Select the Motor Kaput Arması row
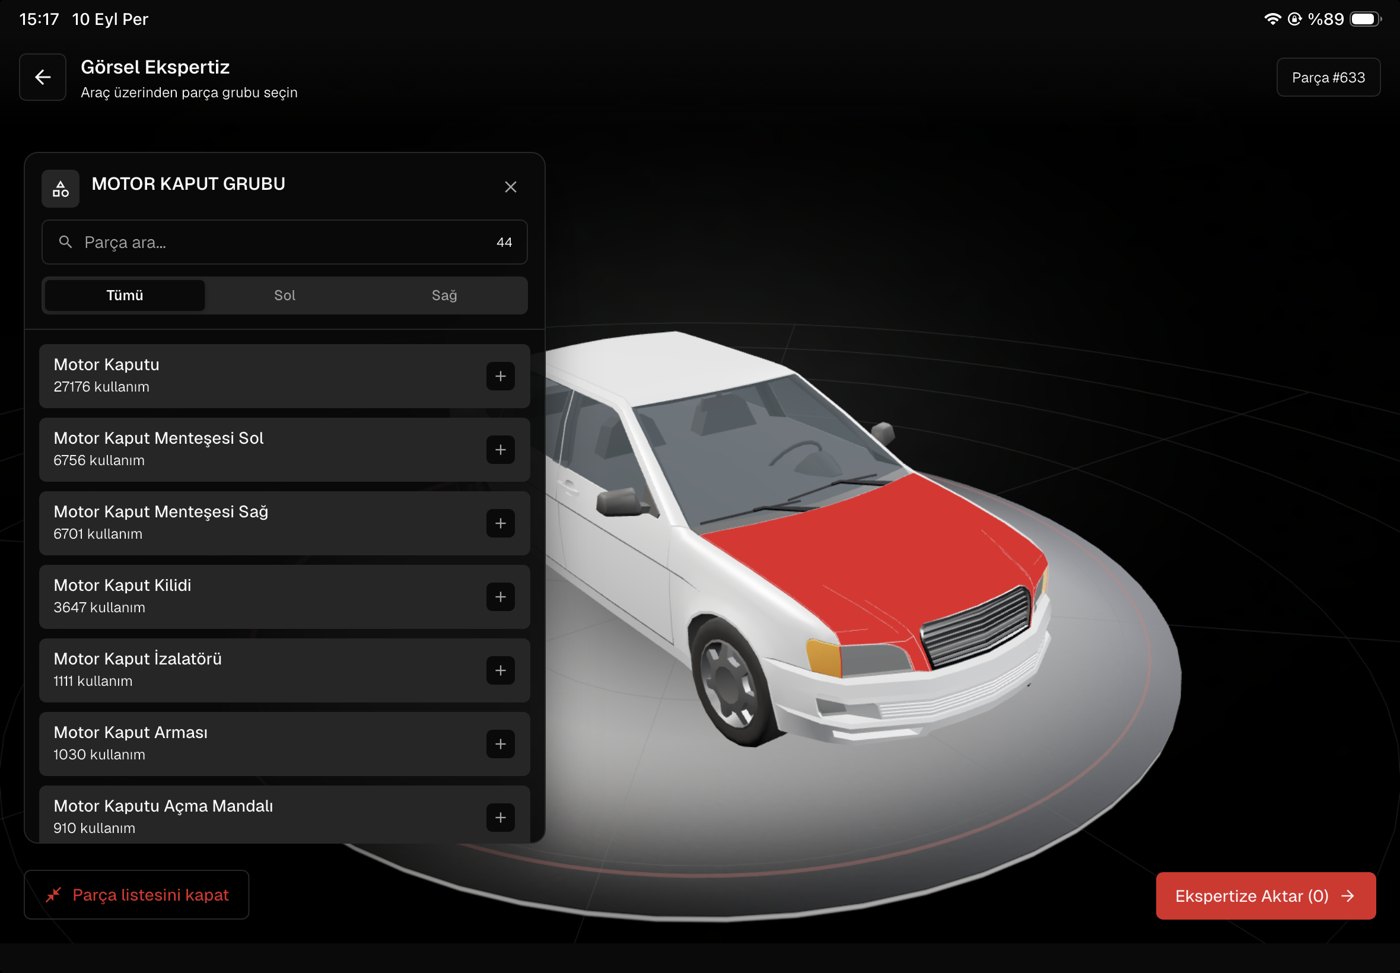This screenshot has width=1400, height=973. 285,744
